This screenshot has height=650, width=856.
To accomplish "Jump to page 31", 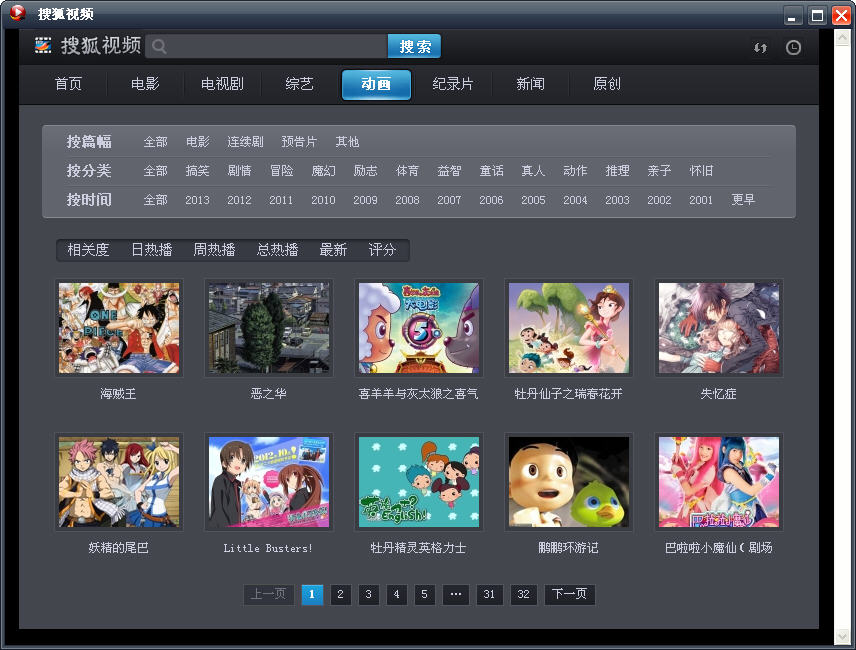I will pos(489,594).
